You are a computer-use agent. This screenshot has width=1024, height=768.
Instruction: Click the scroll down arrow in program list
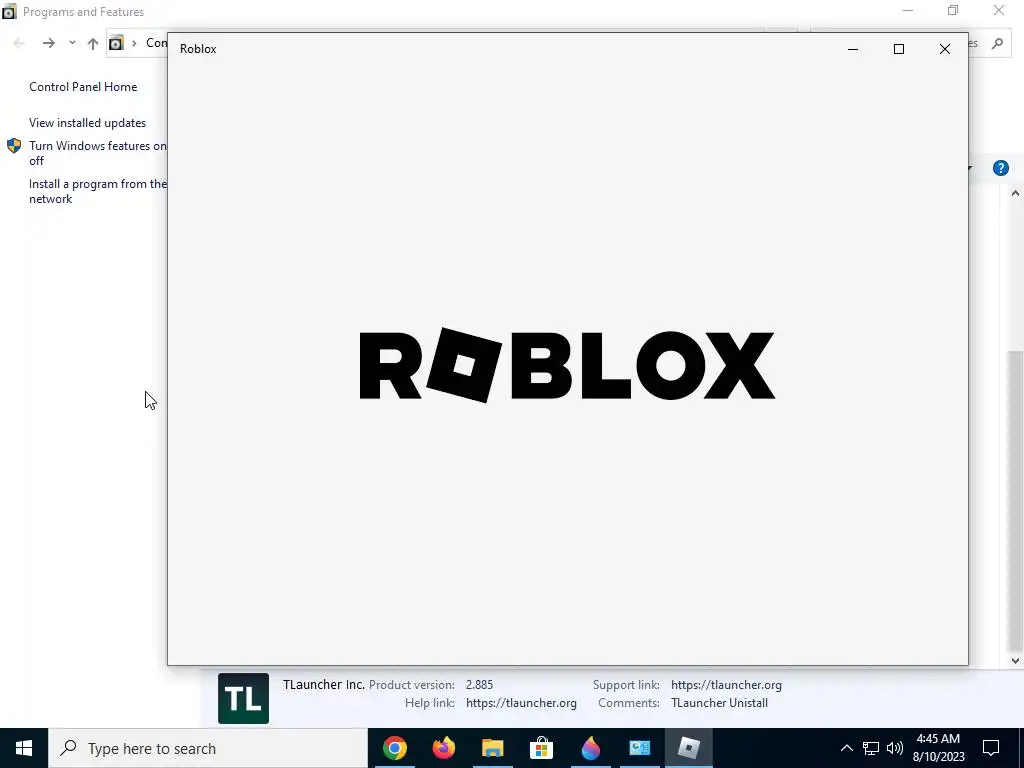click(x=1015, y=660)
